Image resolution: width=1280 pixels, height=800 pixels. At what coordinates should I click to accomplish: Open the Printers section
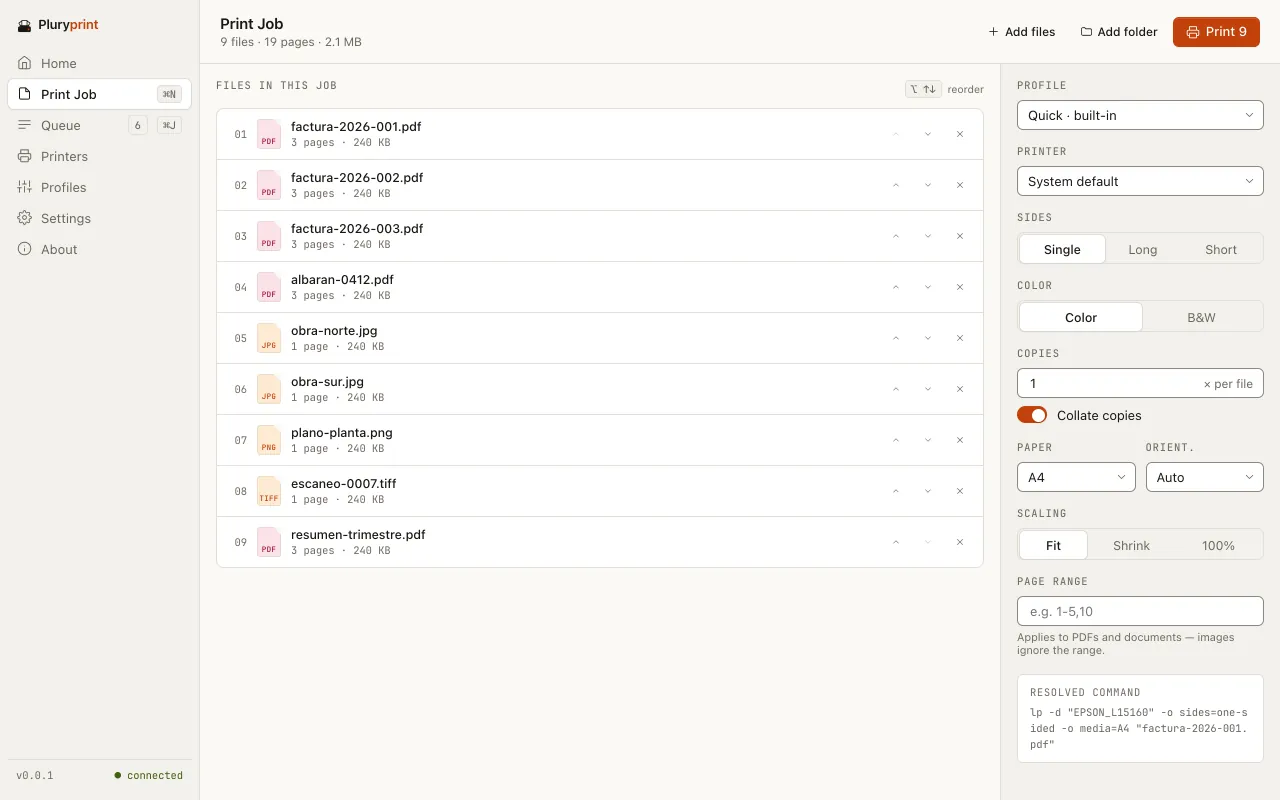(x=100, y=156)
